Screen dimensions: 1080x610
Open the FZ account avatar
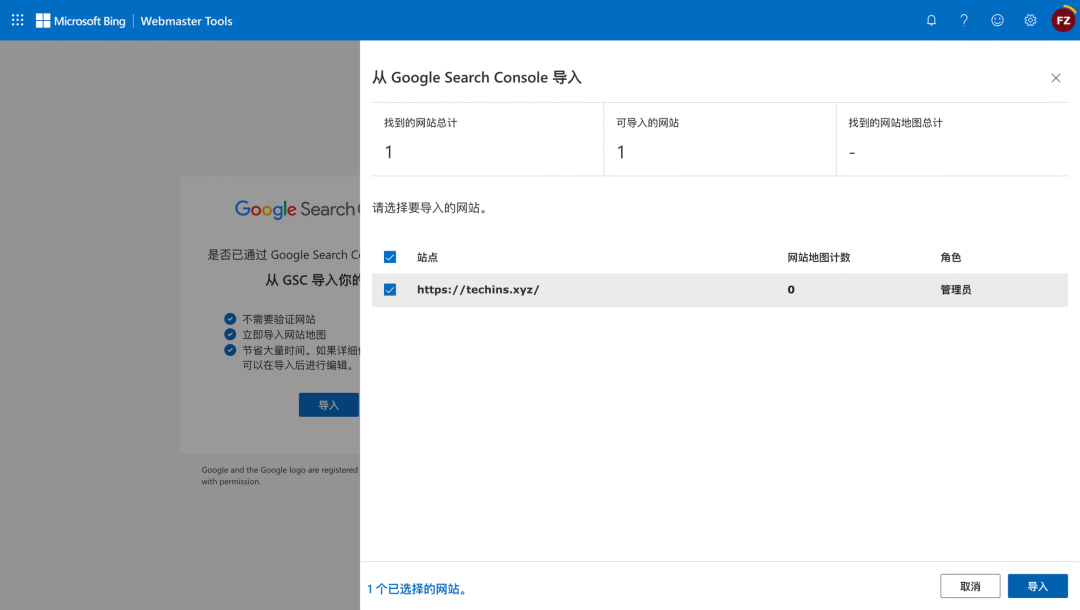(1063, 20)
